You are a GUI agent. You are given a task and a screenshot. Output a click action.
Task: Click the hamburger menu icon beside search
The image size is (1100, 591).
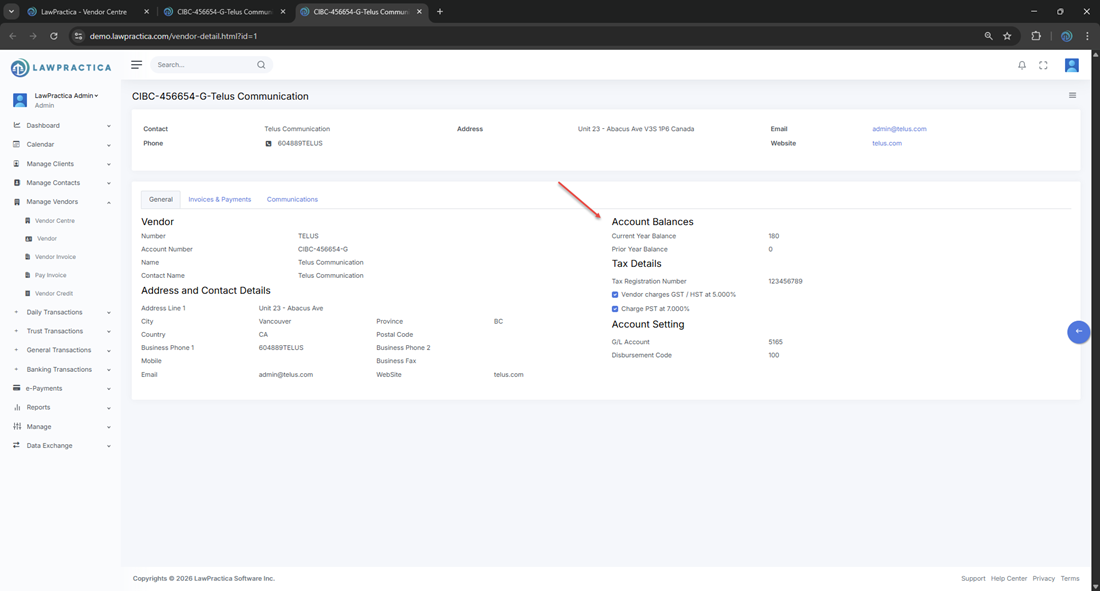(136, 65)
